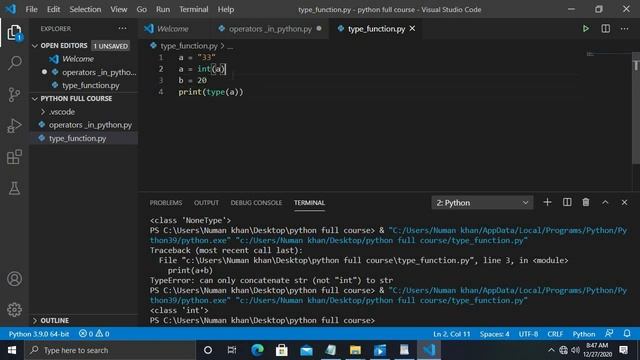This screenshot has height=360, width=640.
Task: Open Task View on the taskbar
Action: (x=232, y=350)
